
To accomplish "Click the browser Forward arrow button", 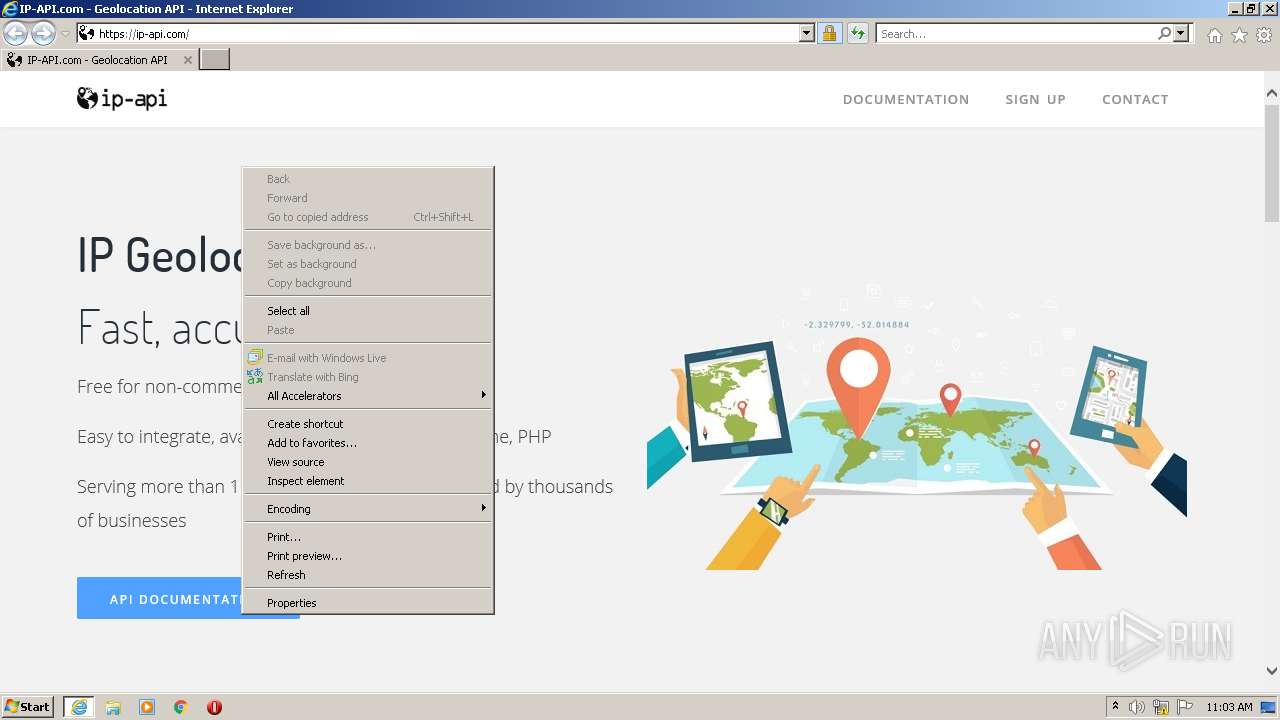I will tap(43, 34).
